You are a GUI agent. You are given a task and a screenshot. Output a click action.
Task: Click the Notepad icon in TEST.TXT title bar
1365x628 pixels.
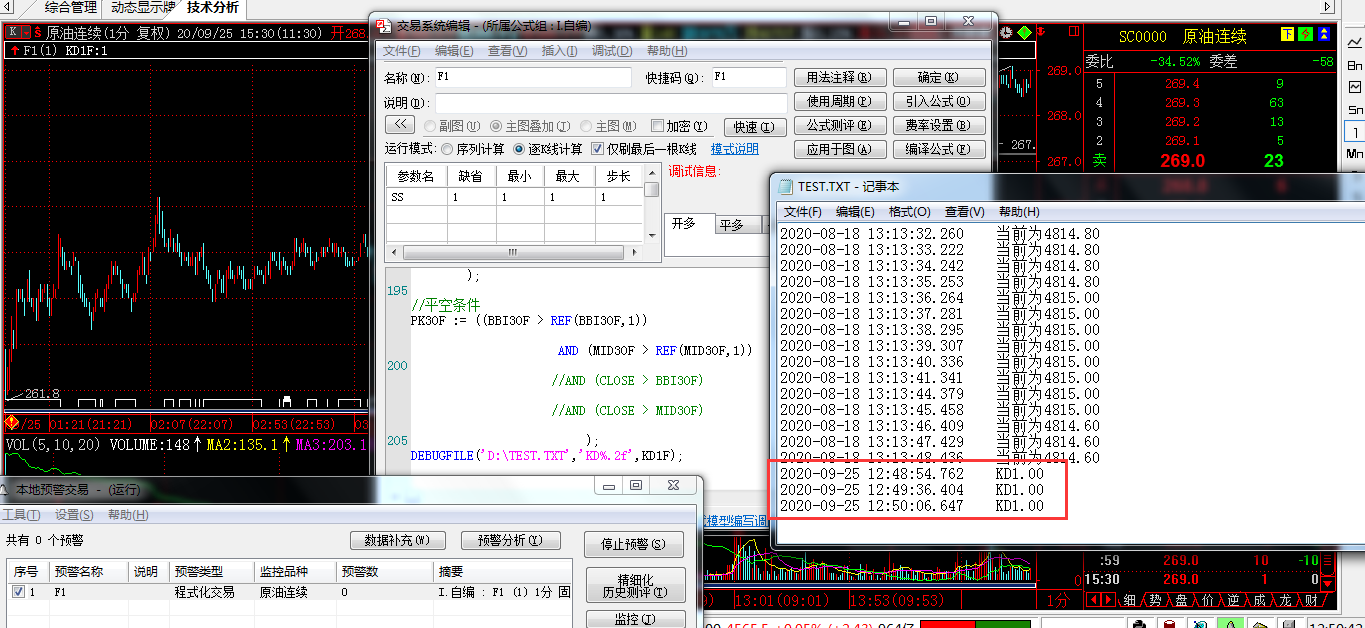point(785,186)
